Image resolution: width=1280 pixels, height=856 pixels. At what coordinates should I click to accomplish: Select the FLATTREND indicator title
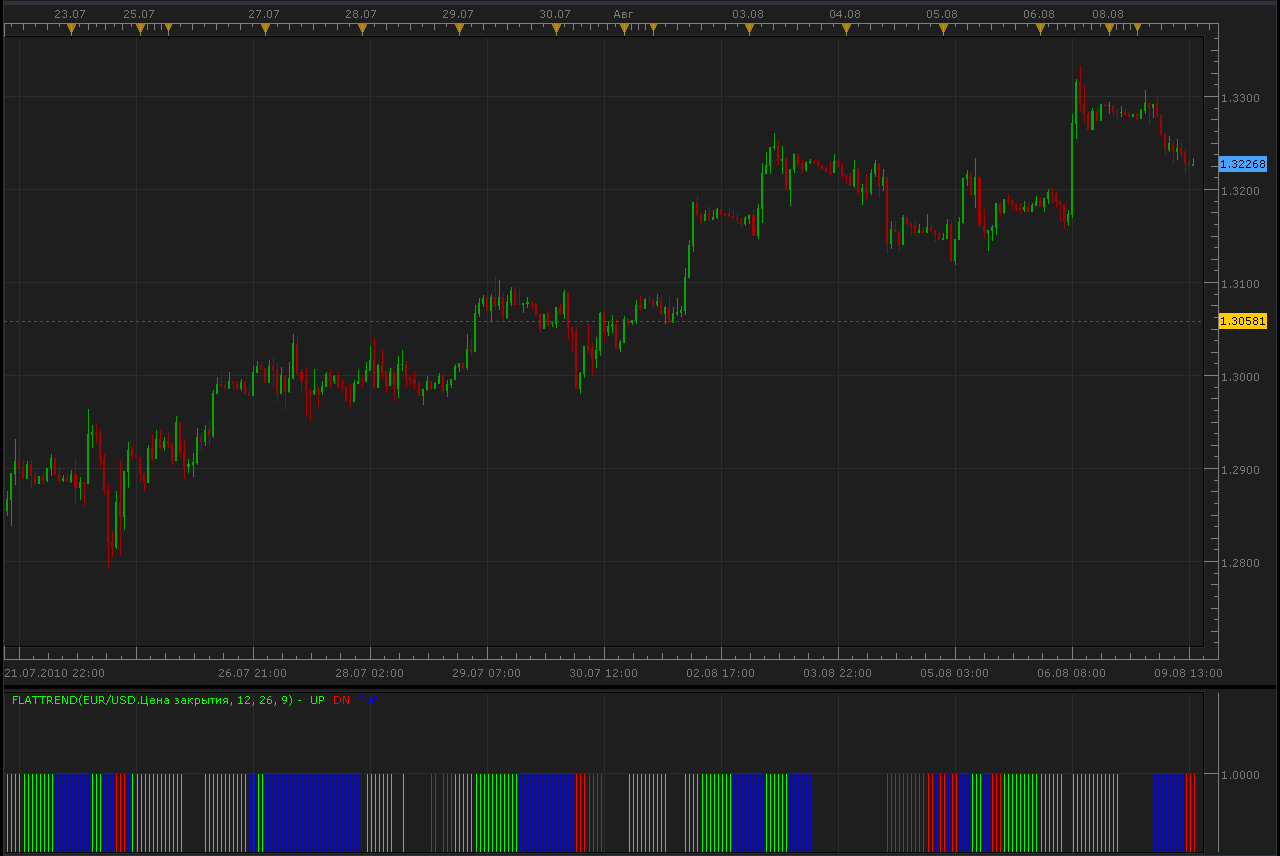point(153,700)
